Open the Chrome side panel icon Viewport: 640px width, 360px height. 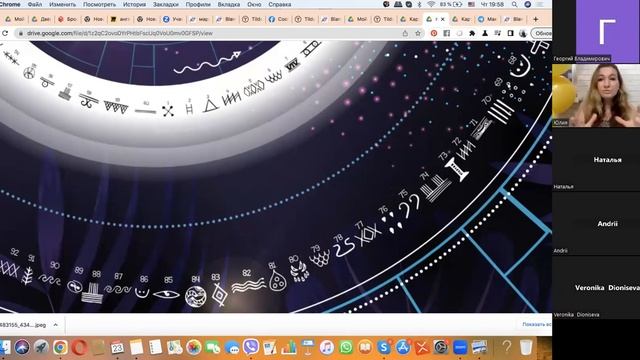pyautogui.click(x=510, y=33)
